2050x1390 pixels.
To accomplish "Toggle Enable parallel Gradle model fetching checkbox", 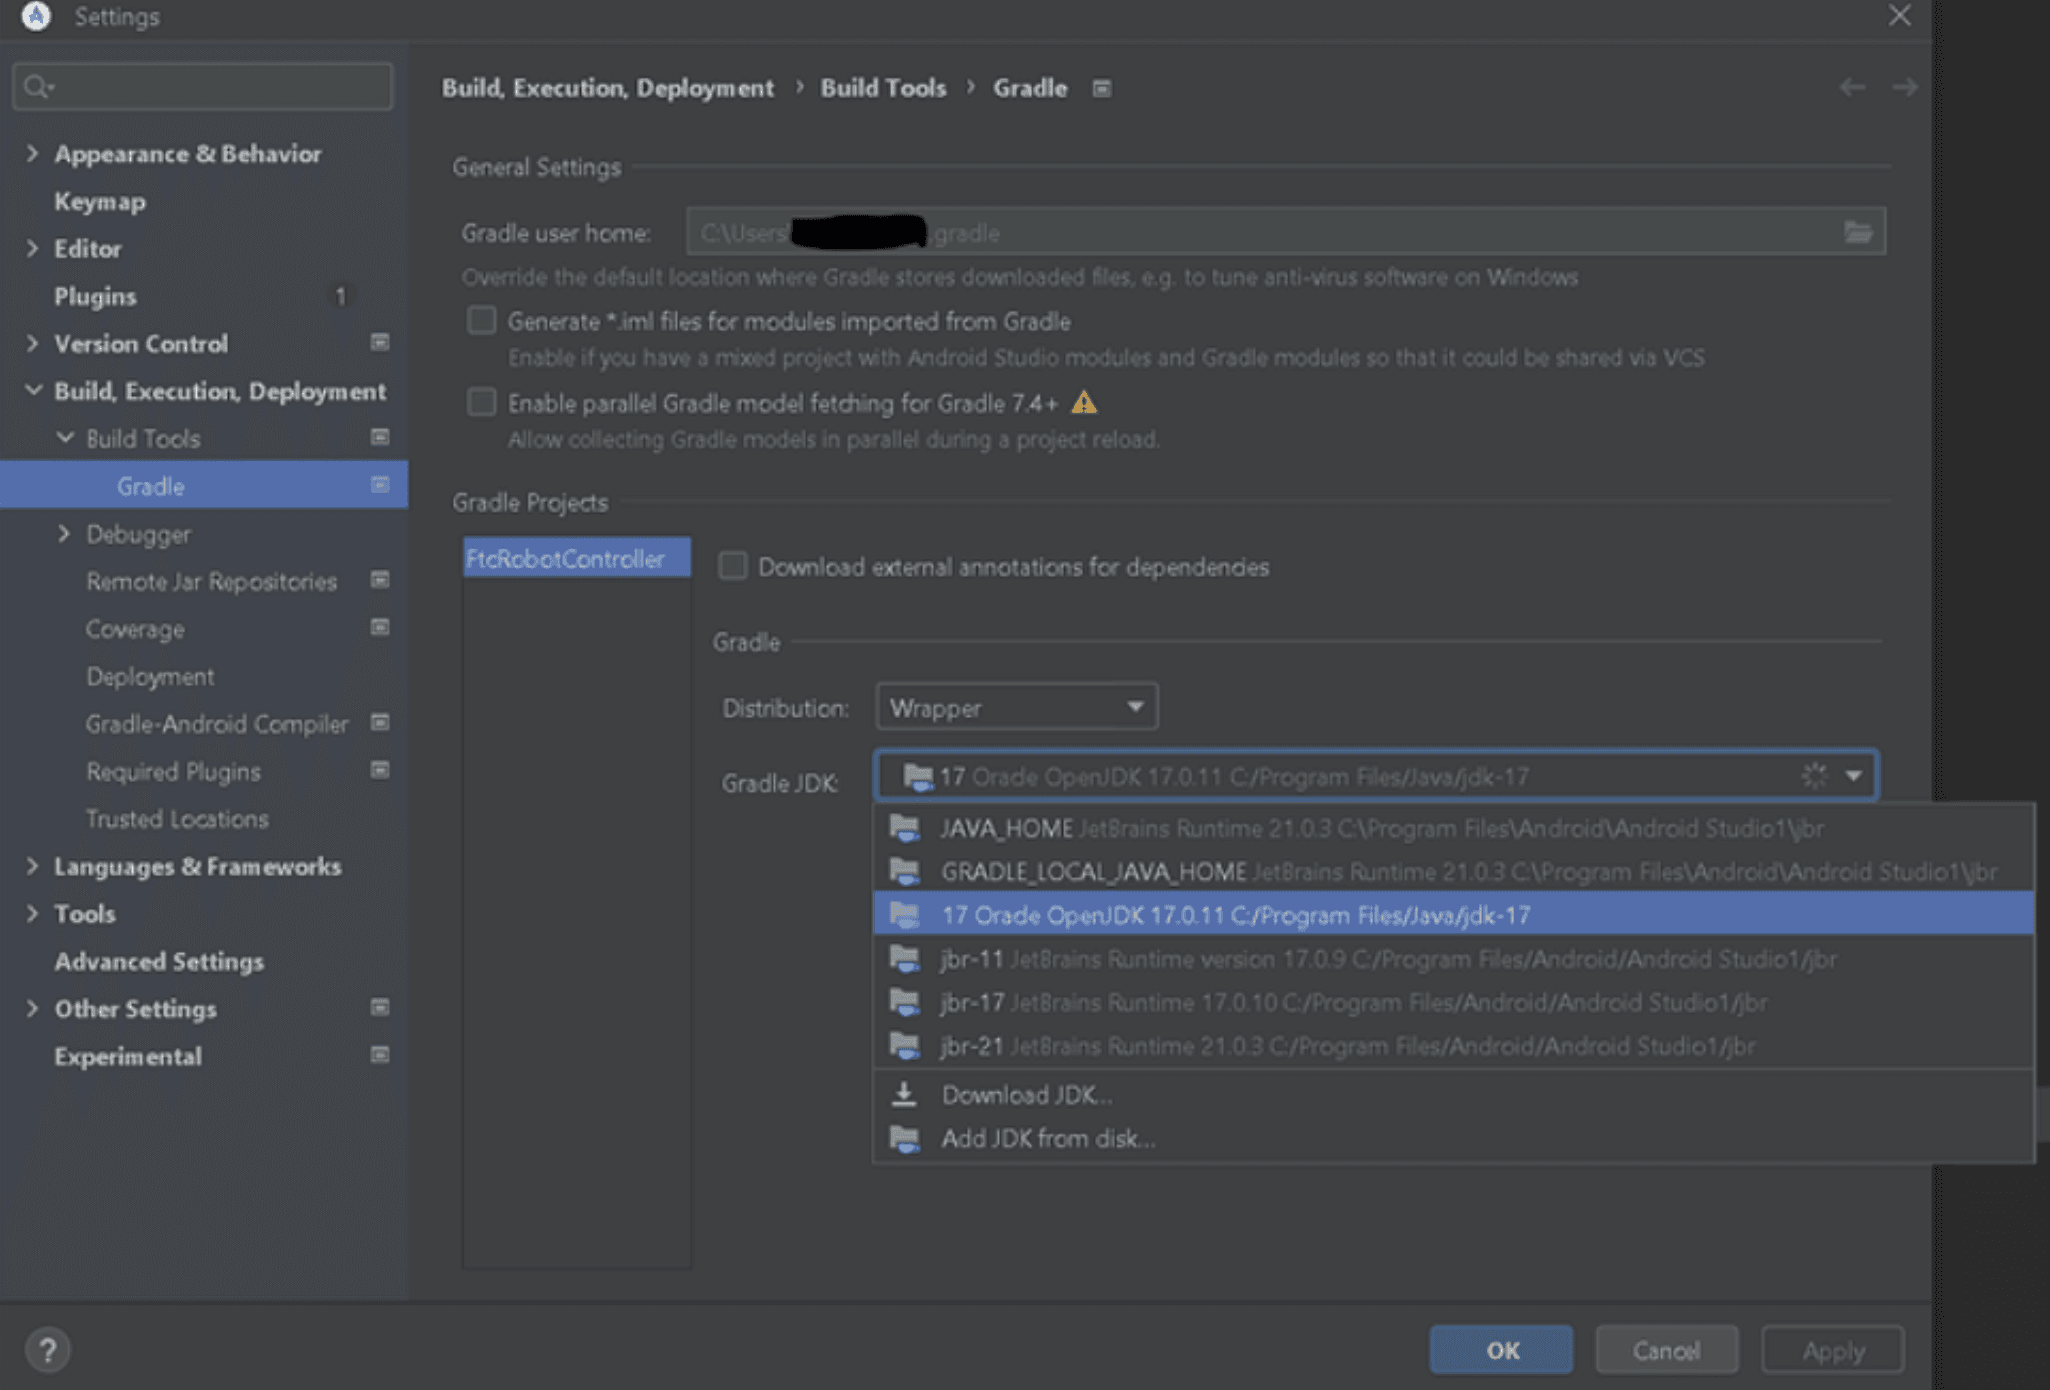I will [482, 403].
